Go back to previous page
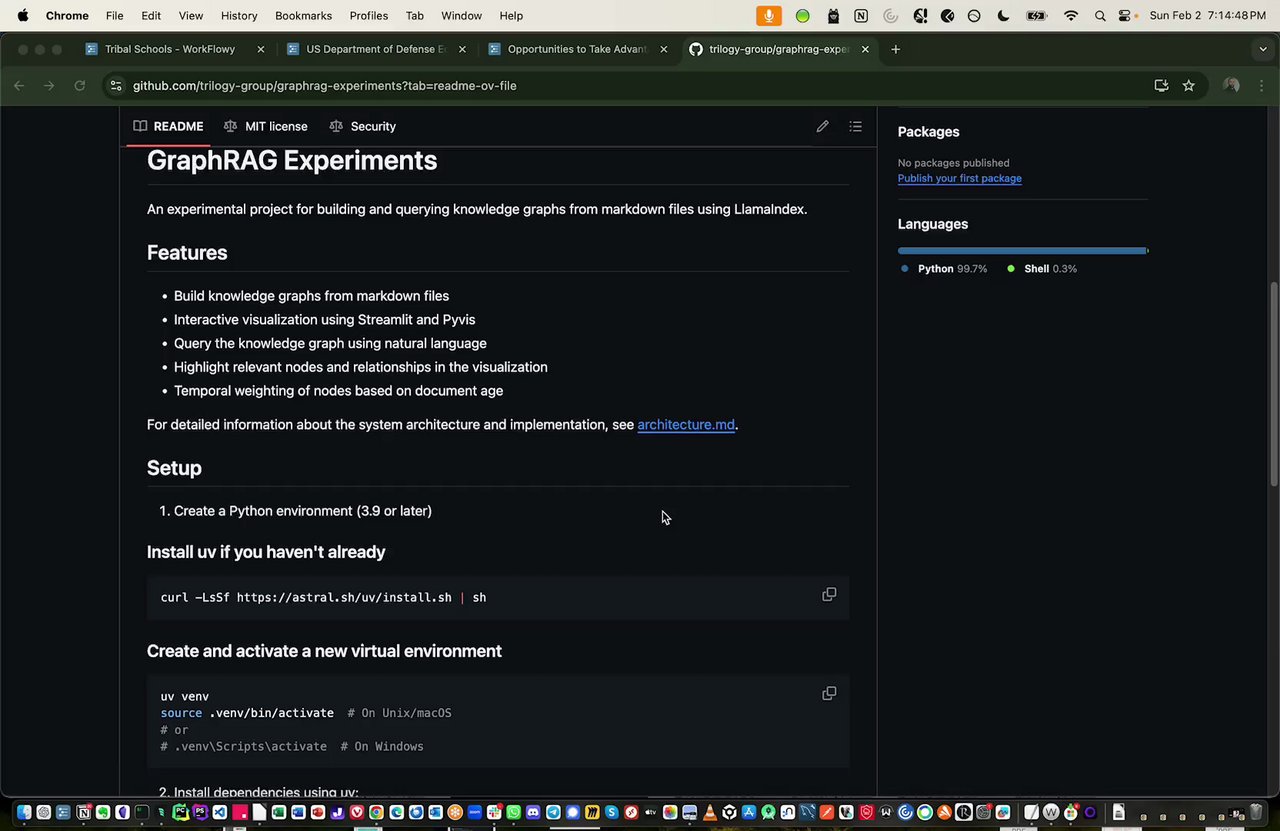Image resolution: width=1280 pixels, height=831 pixels. point(19,86)
